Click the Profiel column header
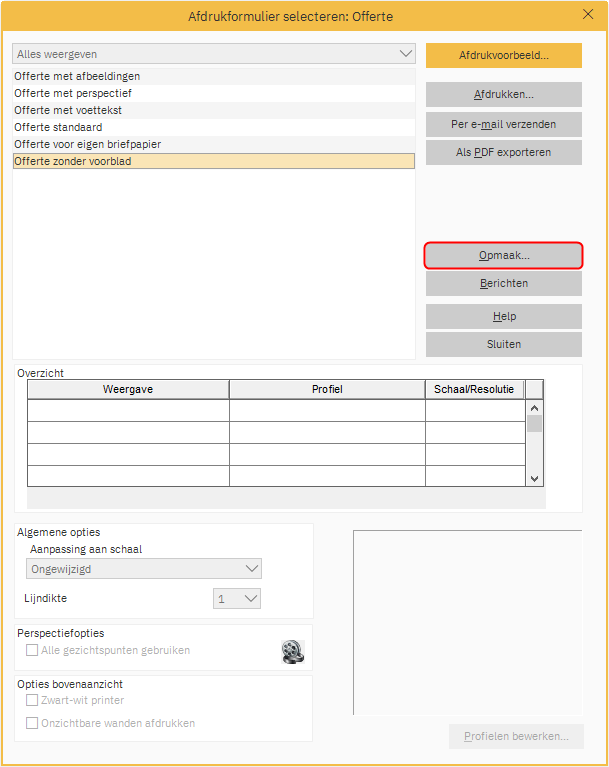609x767 pixels. pyautogui.click(x=327, y=389)
